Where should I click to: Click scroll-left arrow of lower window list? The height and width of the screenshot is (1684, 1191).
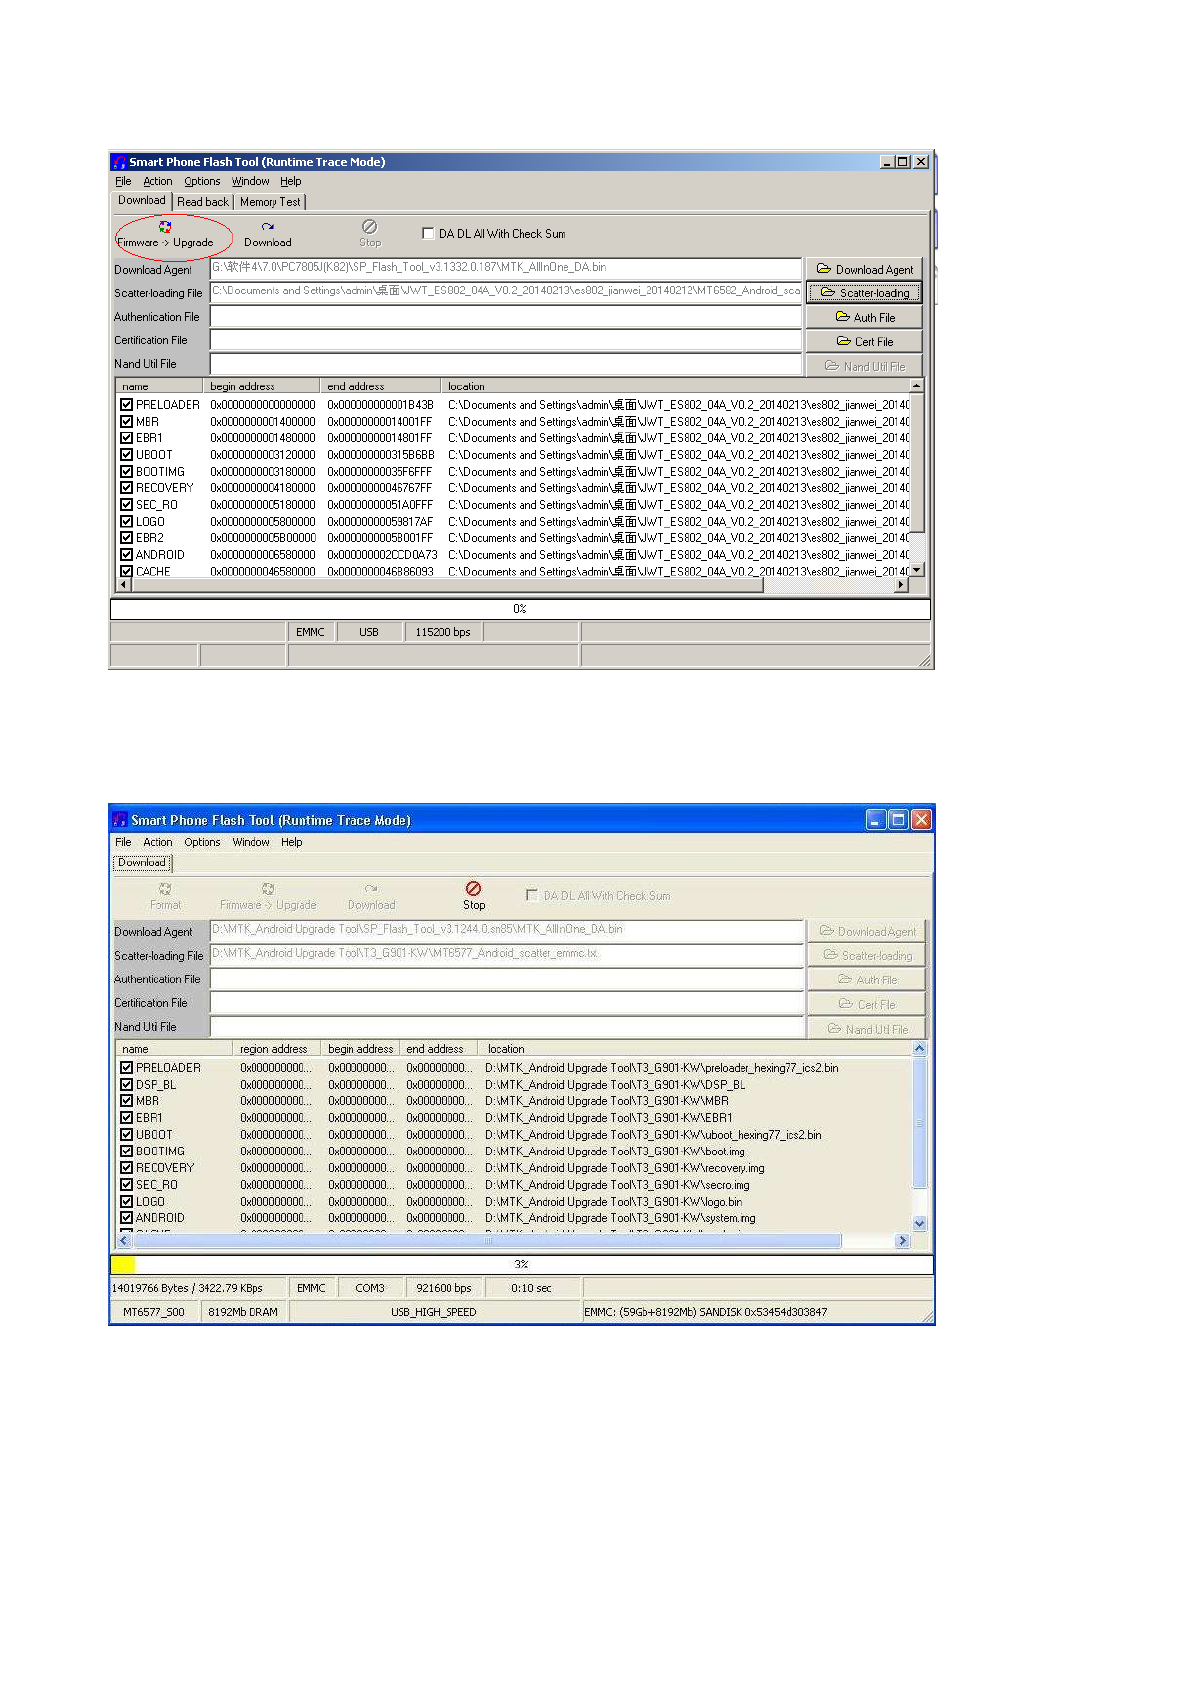(124, 1241)
